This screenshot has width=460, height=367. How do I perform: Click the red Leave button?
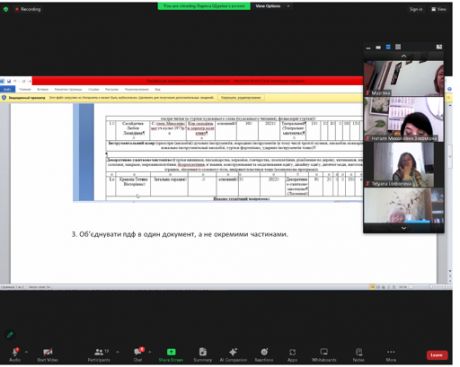pyautogui.click(x=437, y=355)
